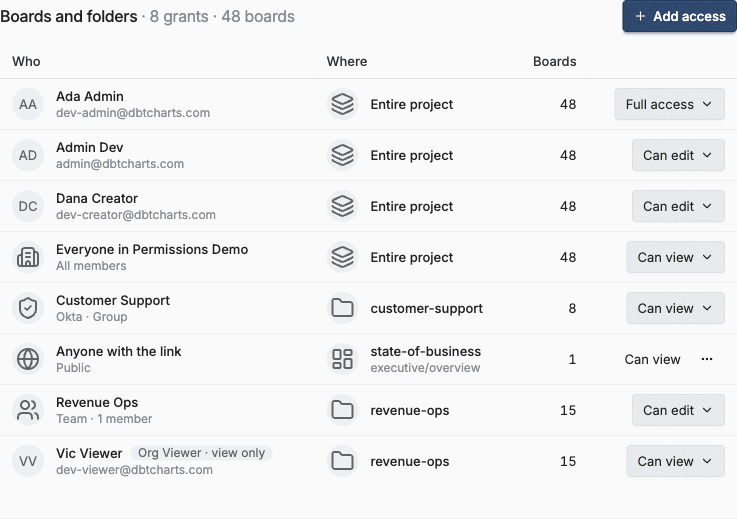This screenshot has height=519, width=737.
Task: Select Anyone with the link
Action: (x=118, y=351)
